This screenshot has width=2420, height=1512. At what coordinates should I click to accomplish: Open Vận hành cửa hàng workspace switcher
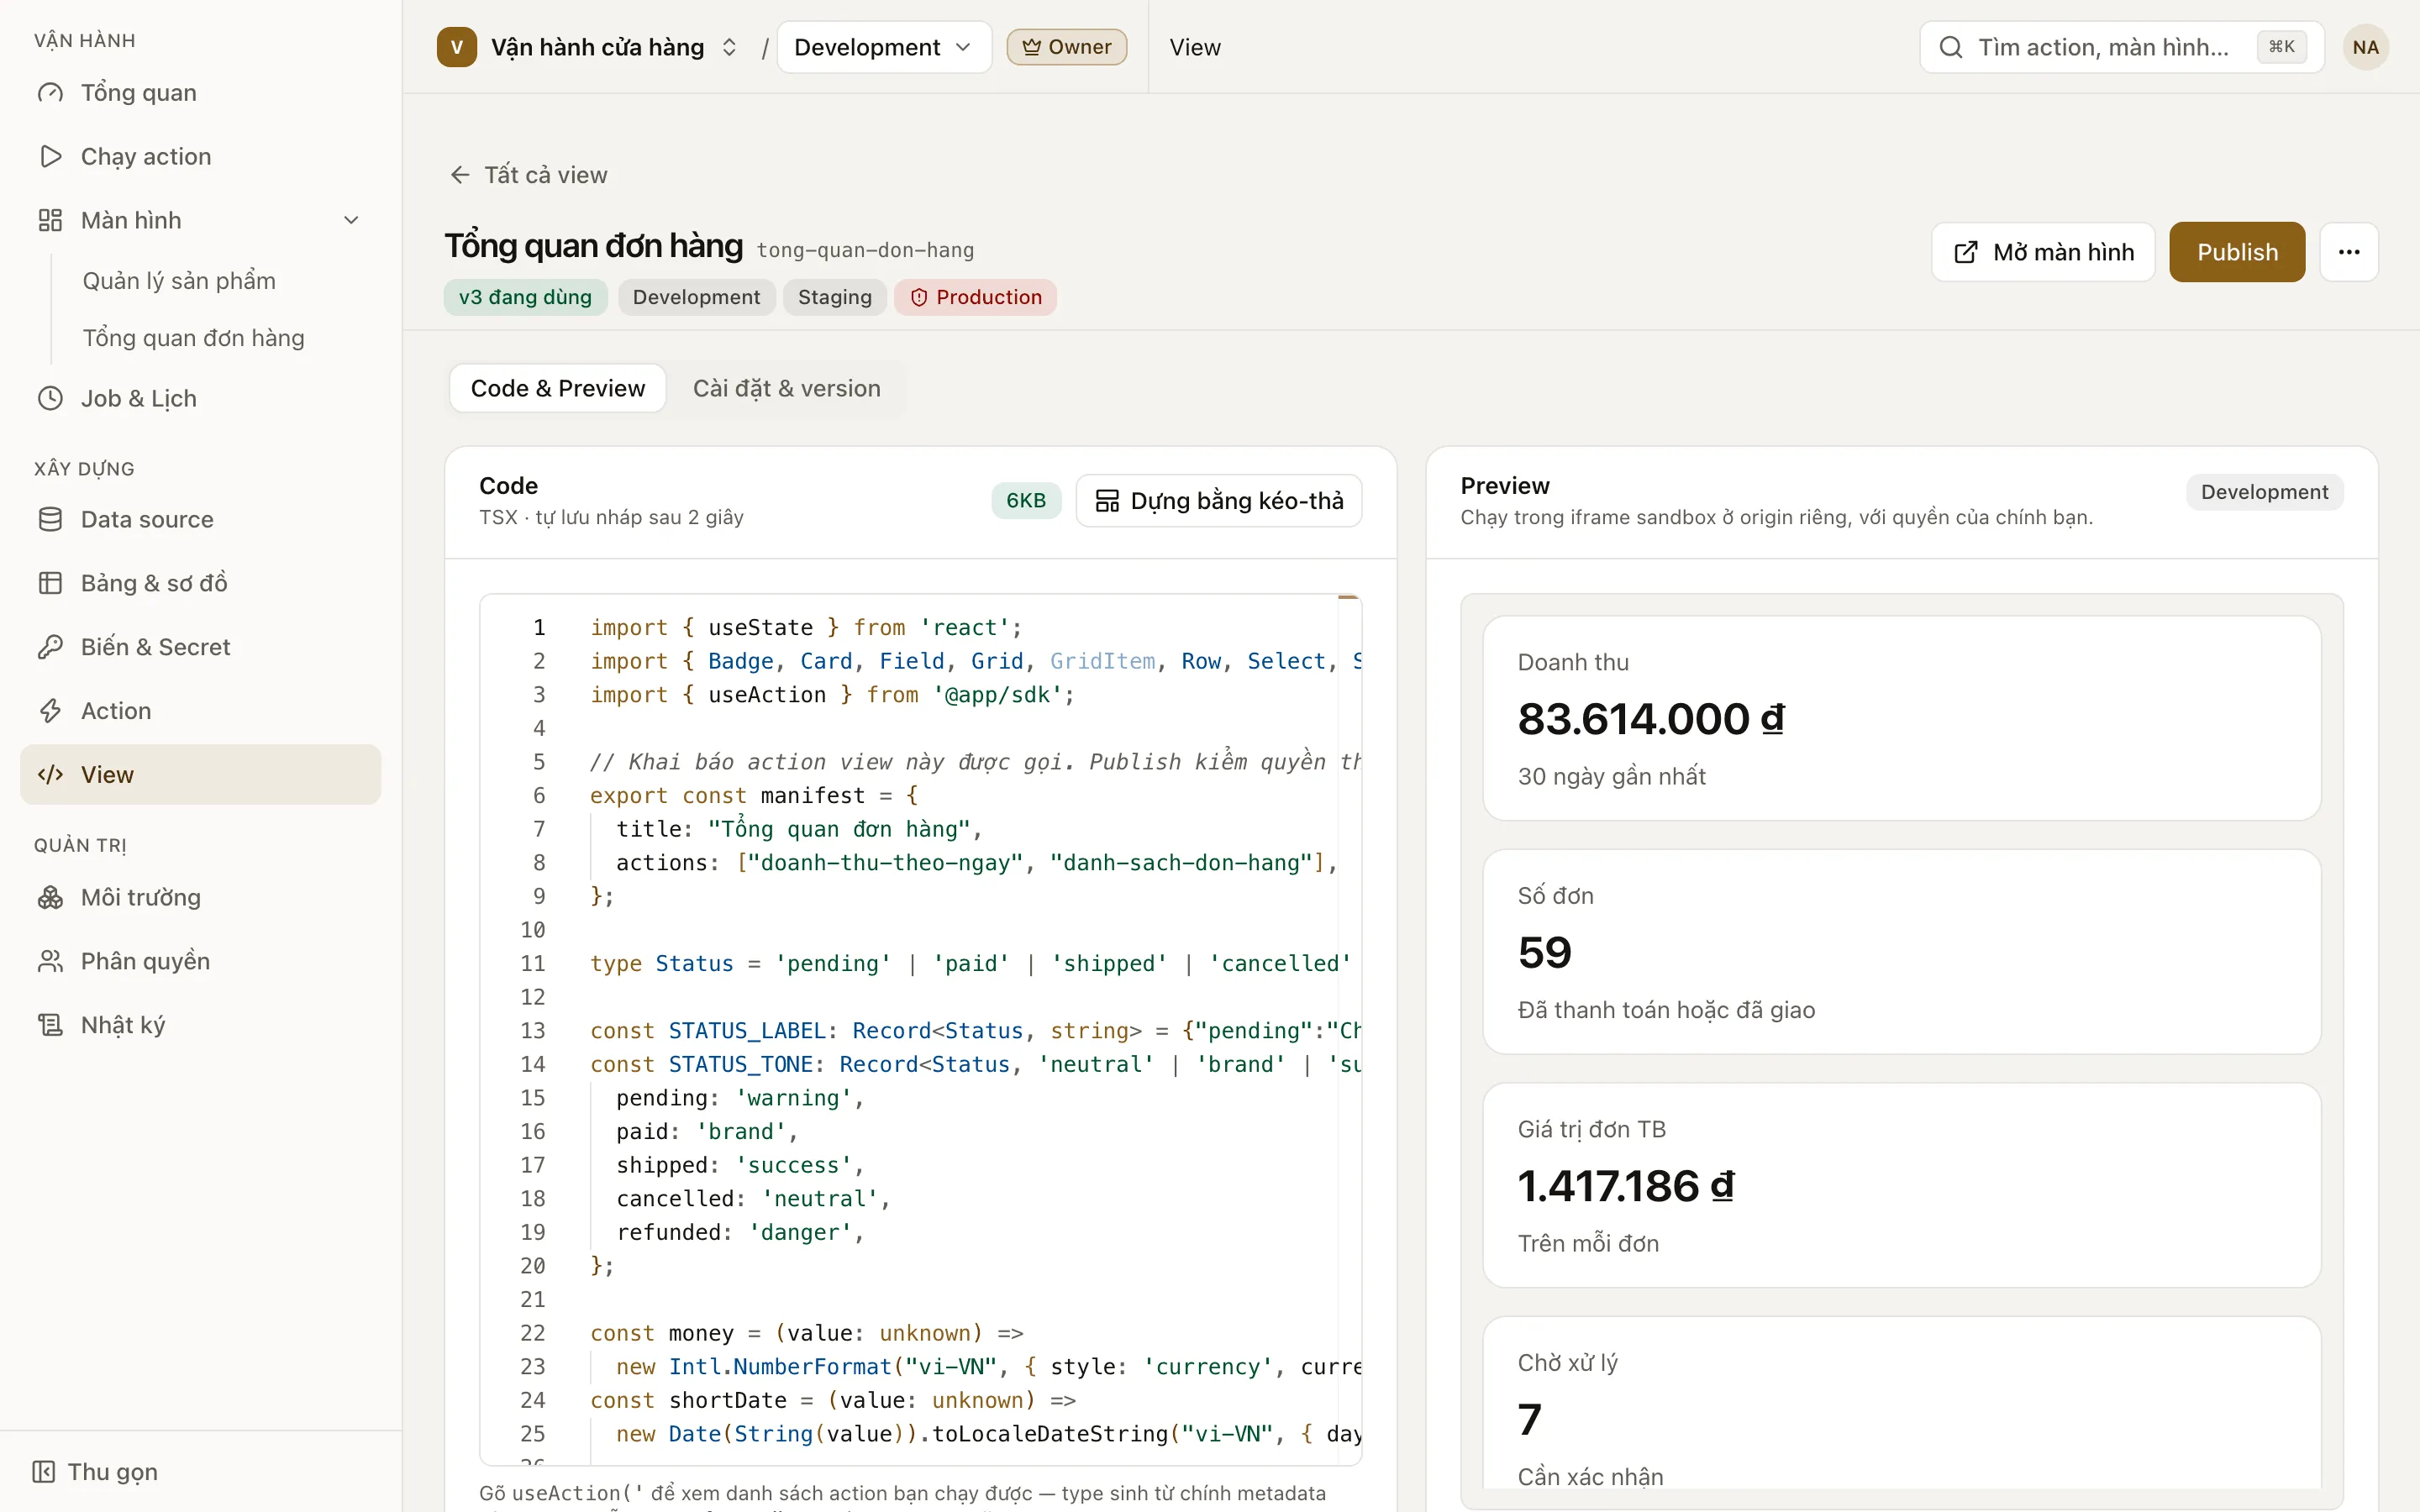click(x=588, y=47)
